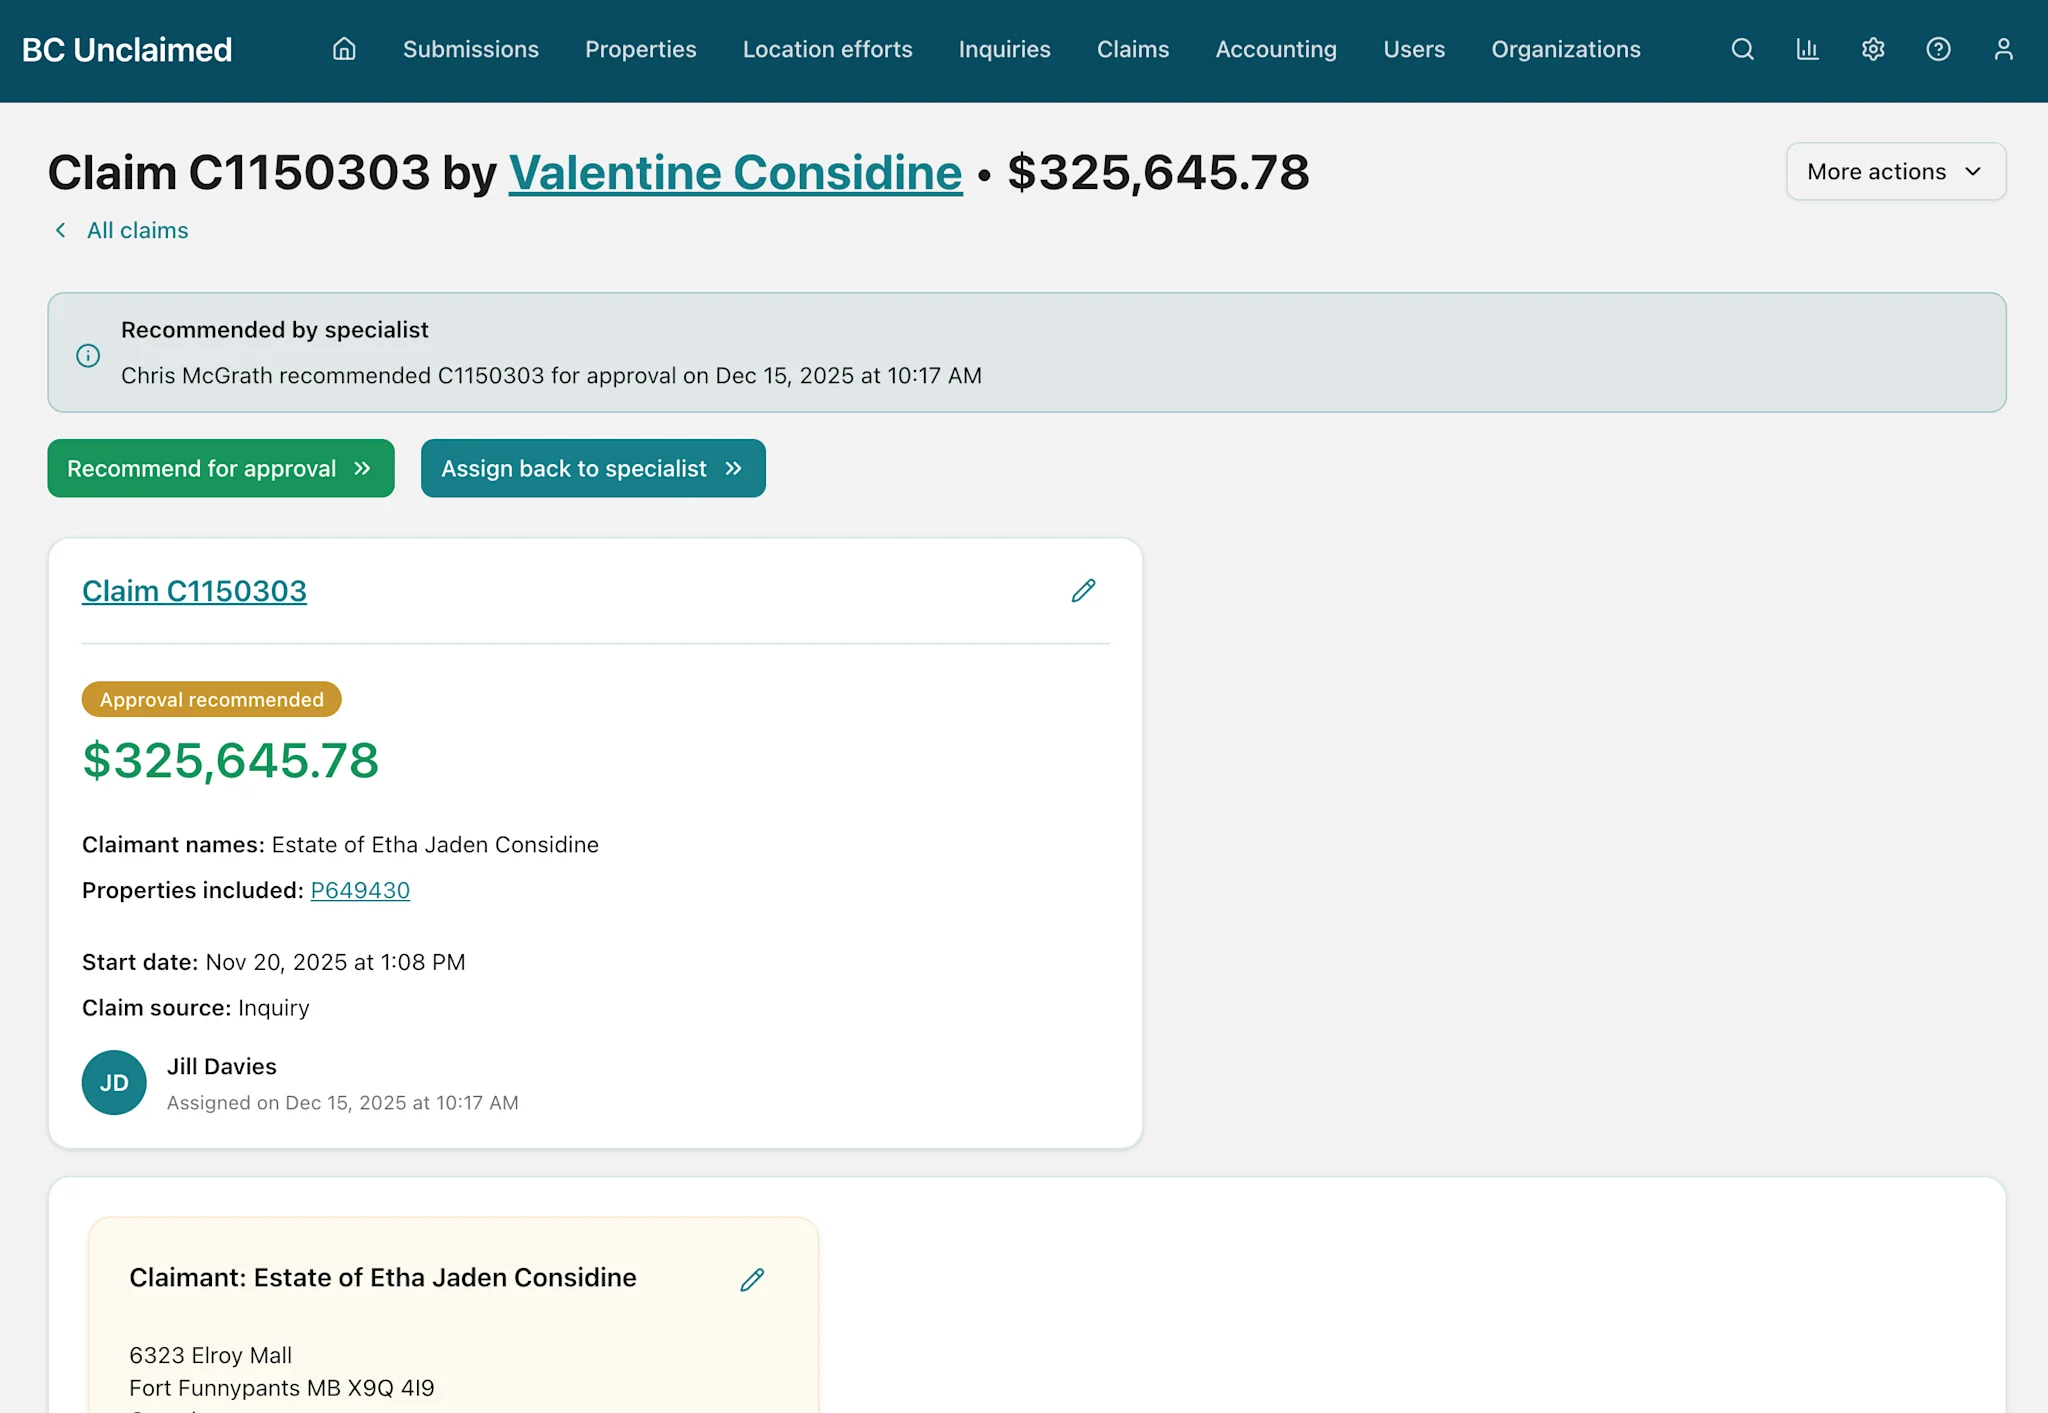This screenshot has width=2048, height=1413.
Task: Open Valentine Considine profile link
Action: pos(735,172)
